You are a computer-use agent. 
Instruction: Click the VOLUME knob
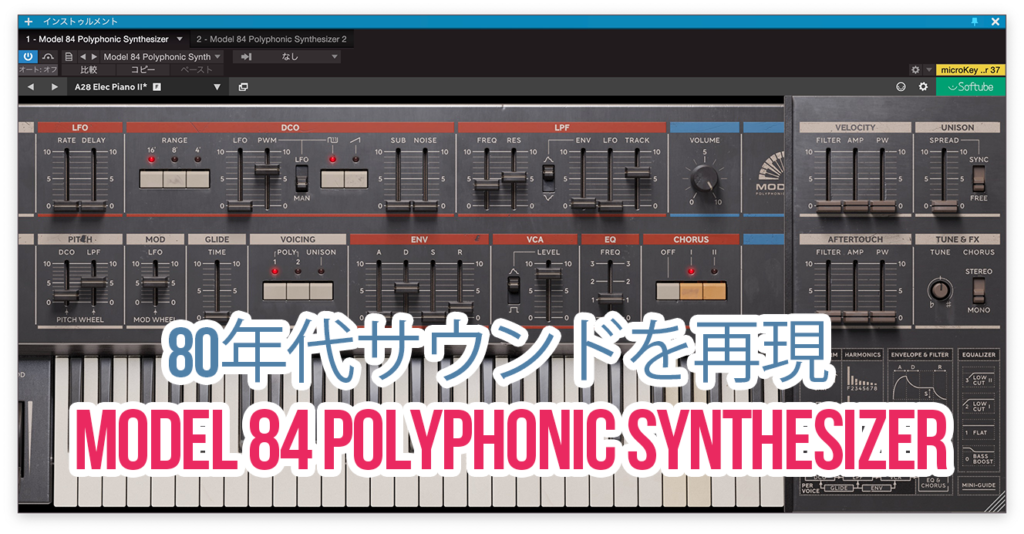click(705, 178)
